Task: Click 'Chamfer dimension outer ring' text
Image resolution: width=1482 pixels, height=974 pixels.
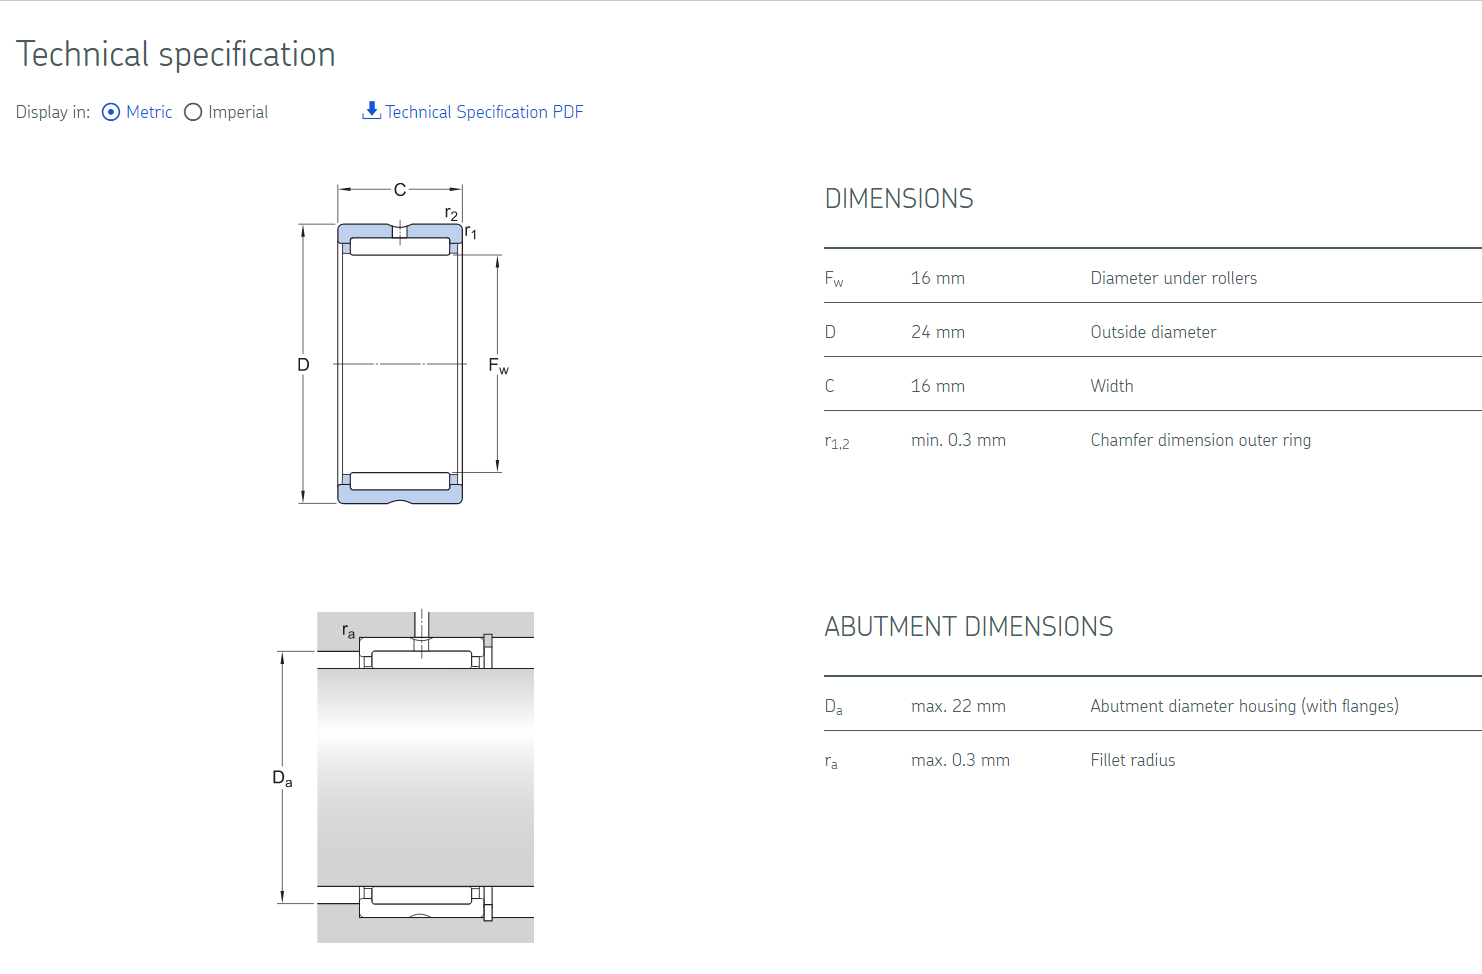Action: (x=1201, y=440)
